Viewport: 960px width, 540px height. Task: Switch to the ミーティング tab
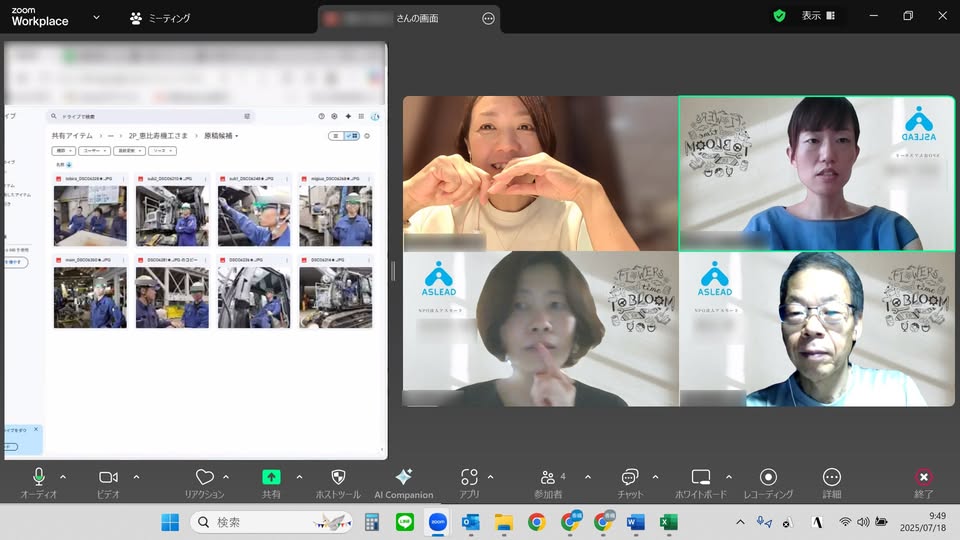coord(160,18)
